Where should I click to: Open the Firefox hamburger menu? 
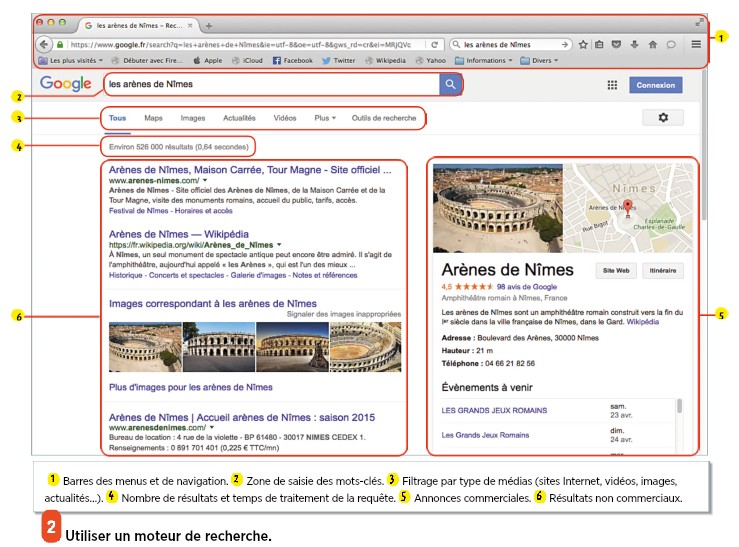(x=696, y=45)
